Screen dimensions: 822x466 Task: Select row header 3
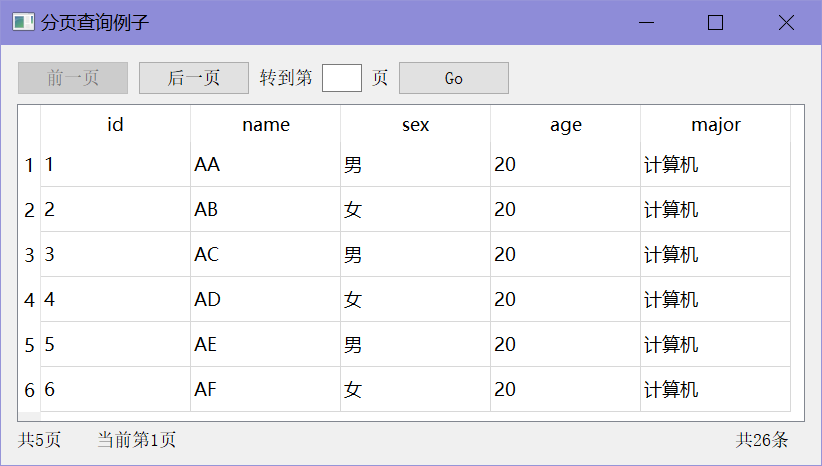click(29, 255)
